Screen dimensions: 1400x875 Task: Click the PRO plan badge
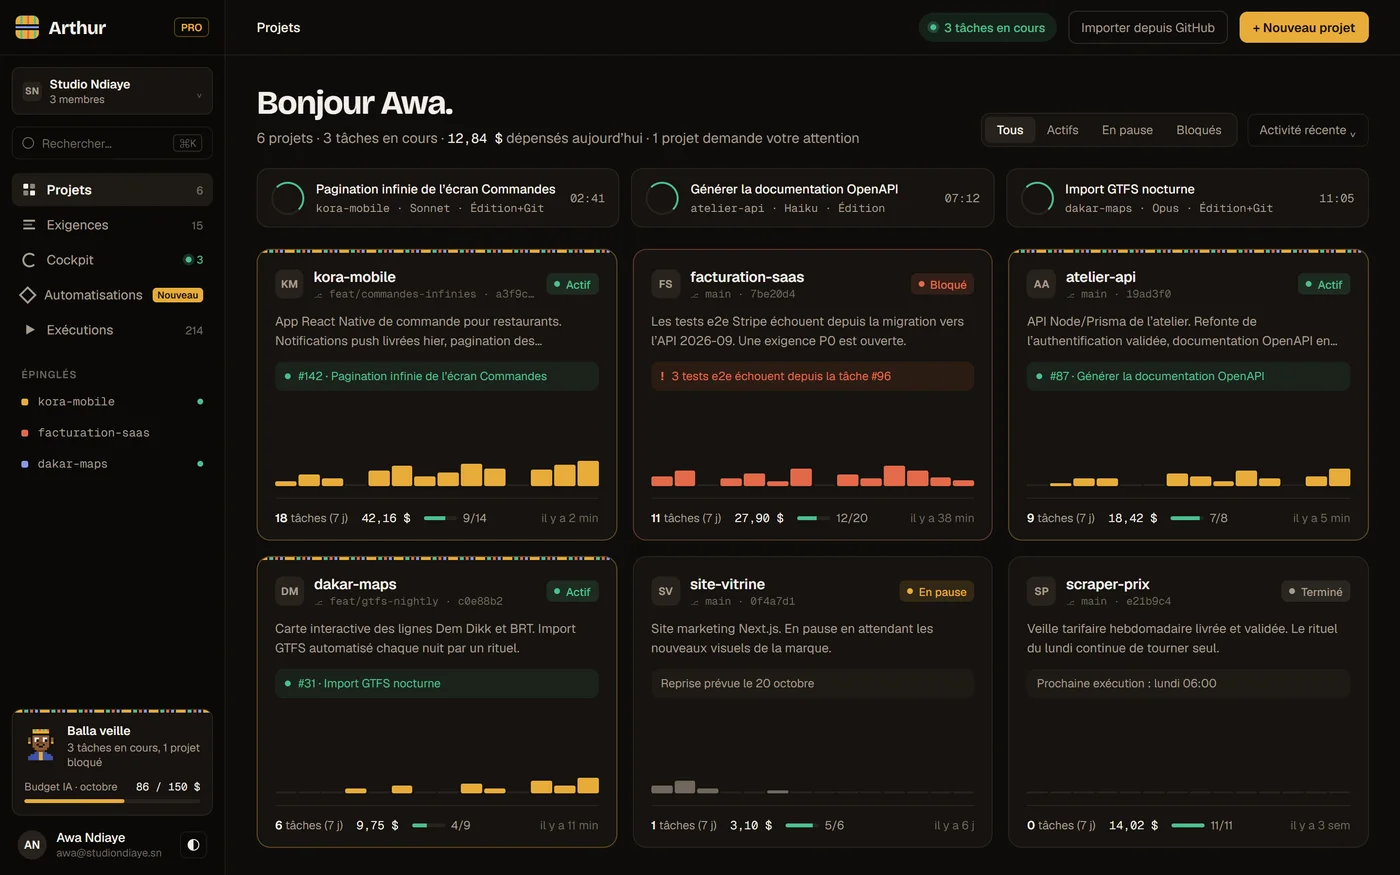(x=191, y=27)
